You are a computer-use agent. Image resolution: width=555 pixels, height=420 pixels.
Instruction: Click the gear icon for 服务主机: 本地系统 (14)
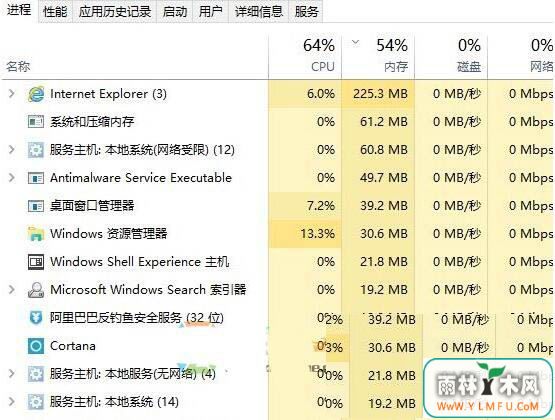[x=36, y=402]
